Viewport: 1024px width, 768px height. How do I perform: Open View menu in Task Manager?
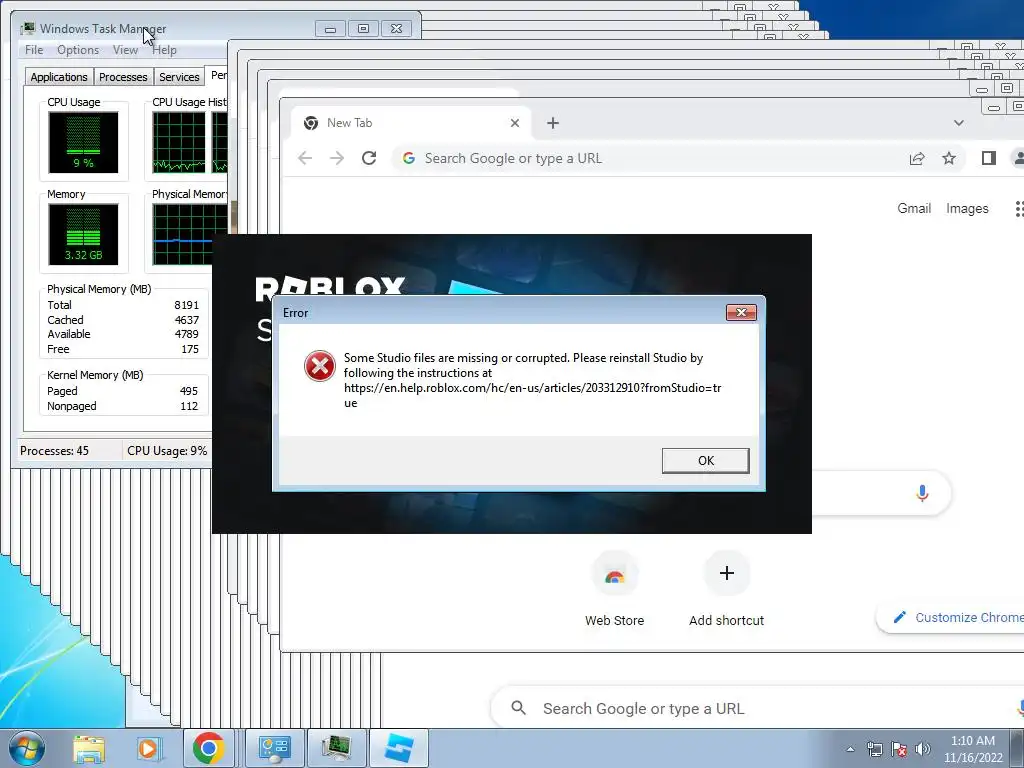(125, 50)
